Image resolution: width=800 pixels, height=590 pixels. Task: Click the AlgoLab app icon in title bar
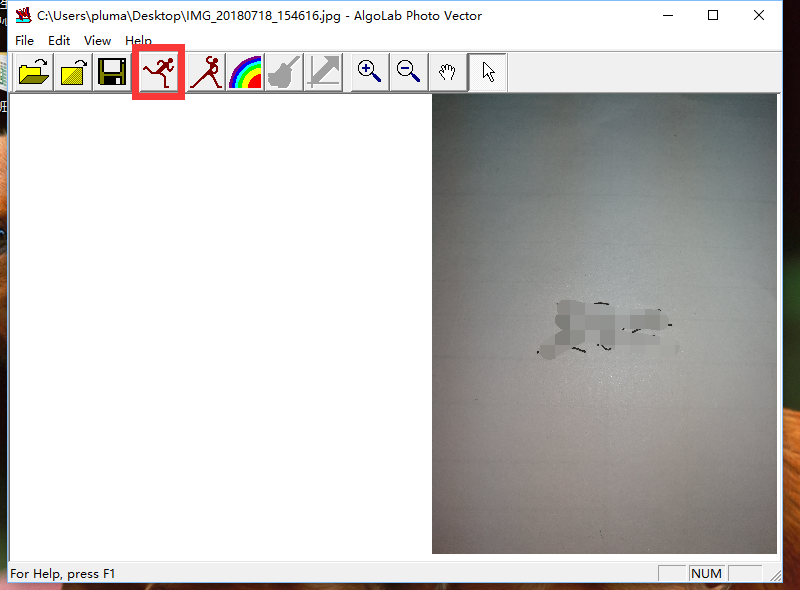22,15
